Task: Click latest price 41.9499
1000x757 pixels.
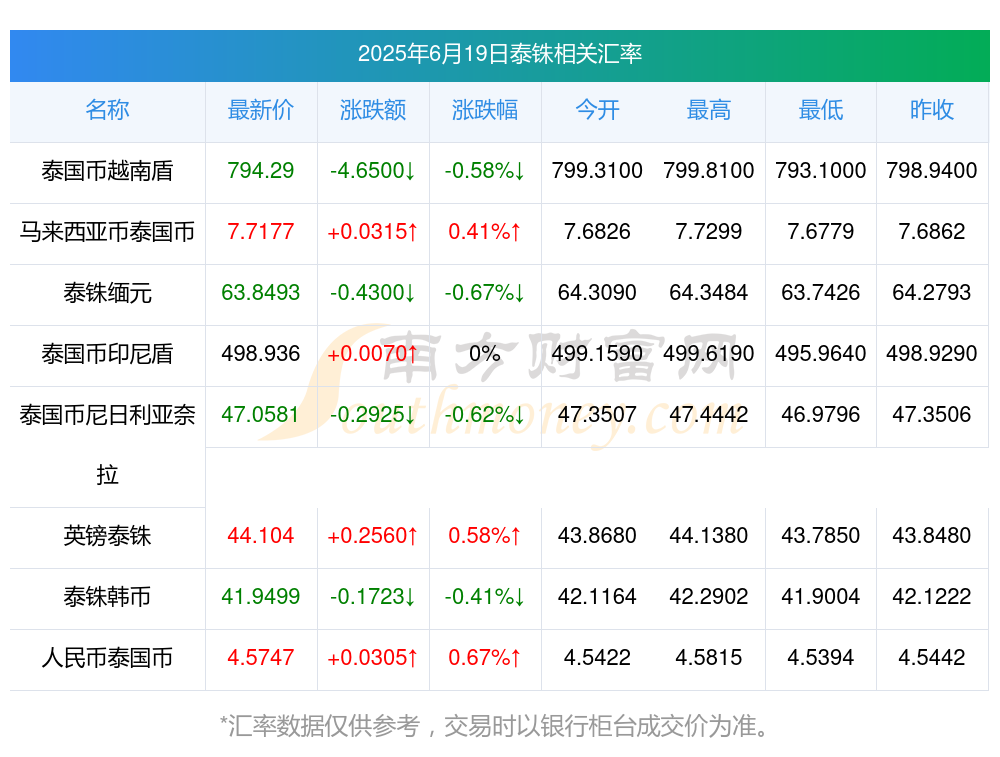Action: [261, 596]
